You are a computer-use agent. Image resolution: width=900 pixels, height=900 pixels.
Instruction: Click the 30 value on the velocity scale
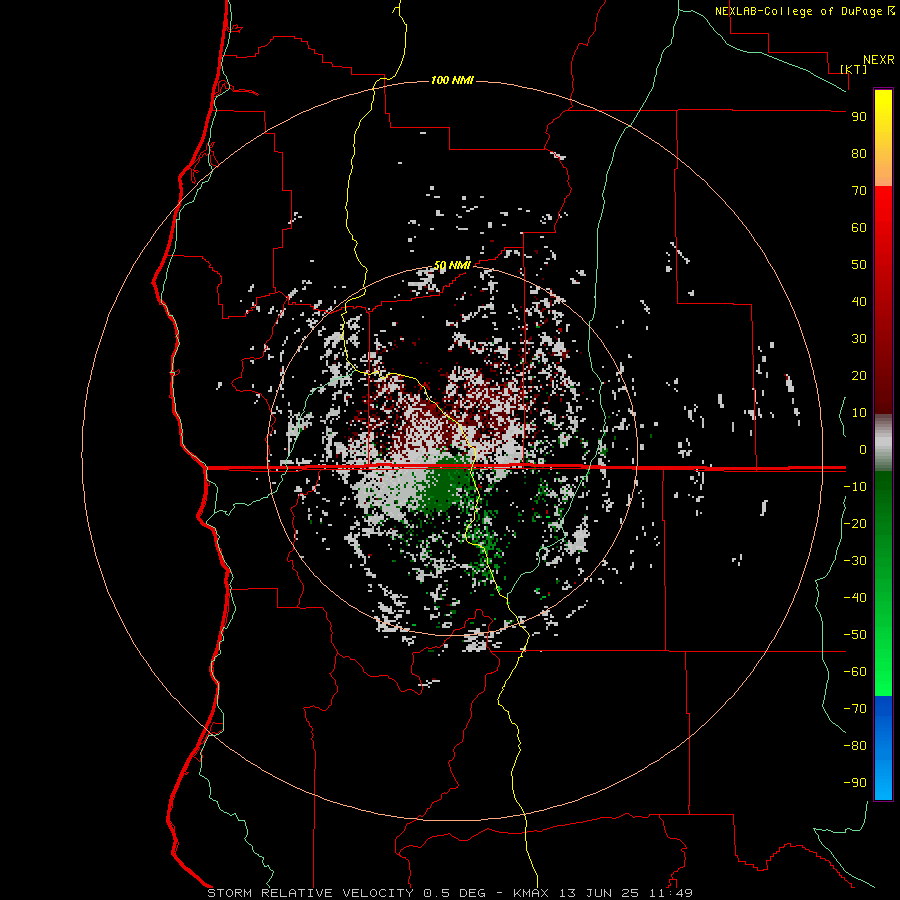[859, 339]
